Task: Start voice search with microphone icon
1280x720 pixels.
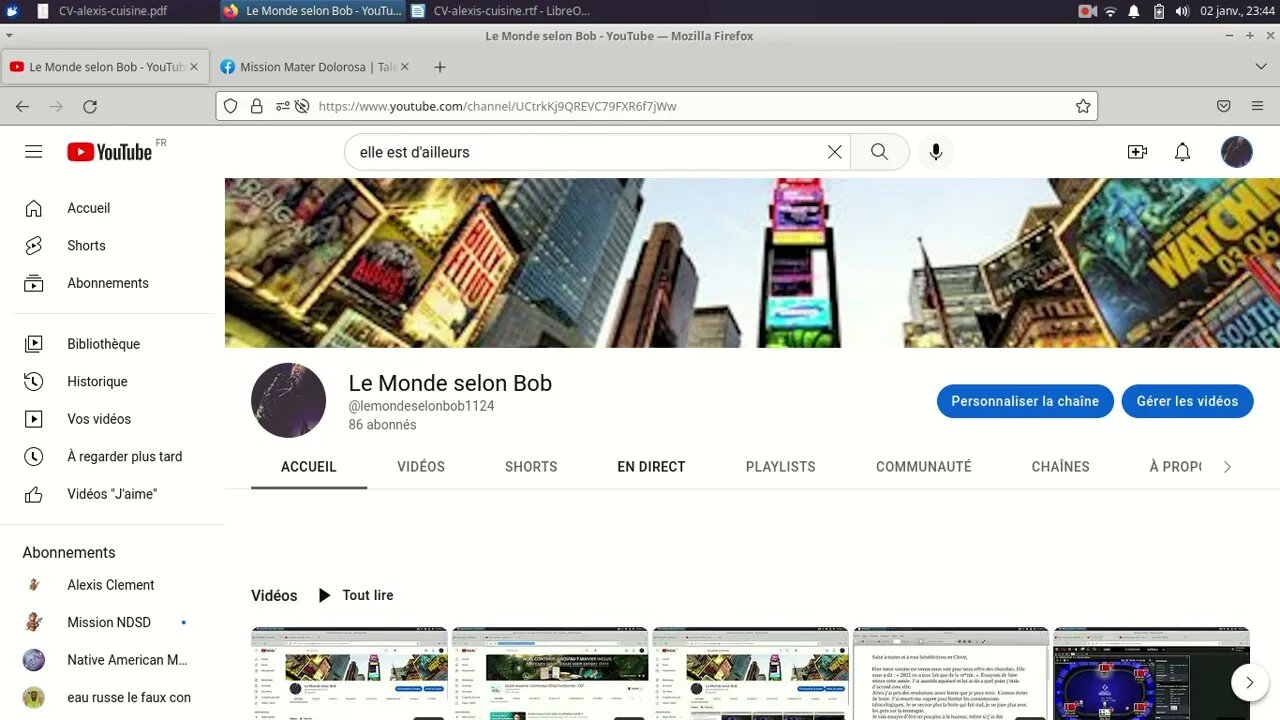Action: (x=936, y=152)
